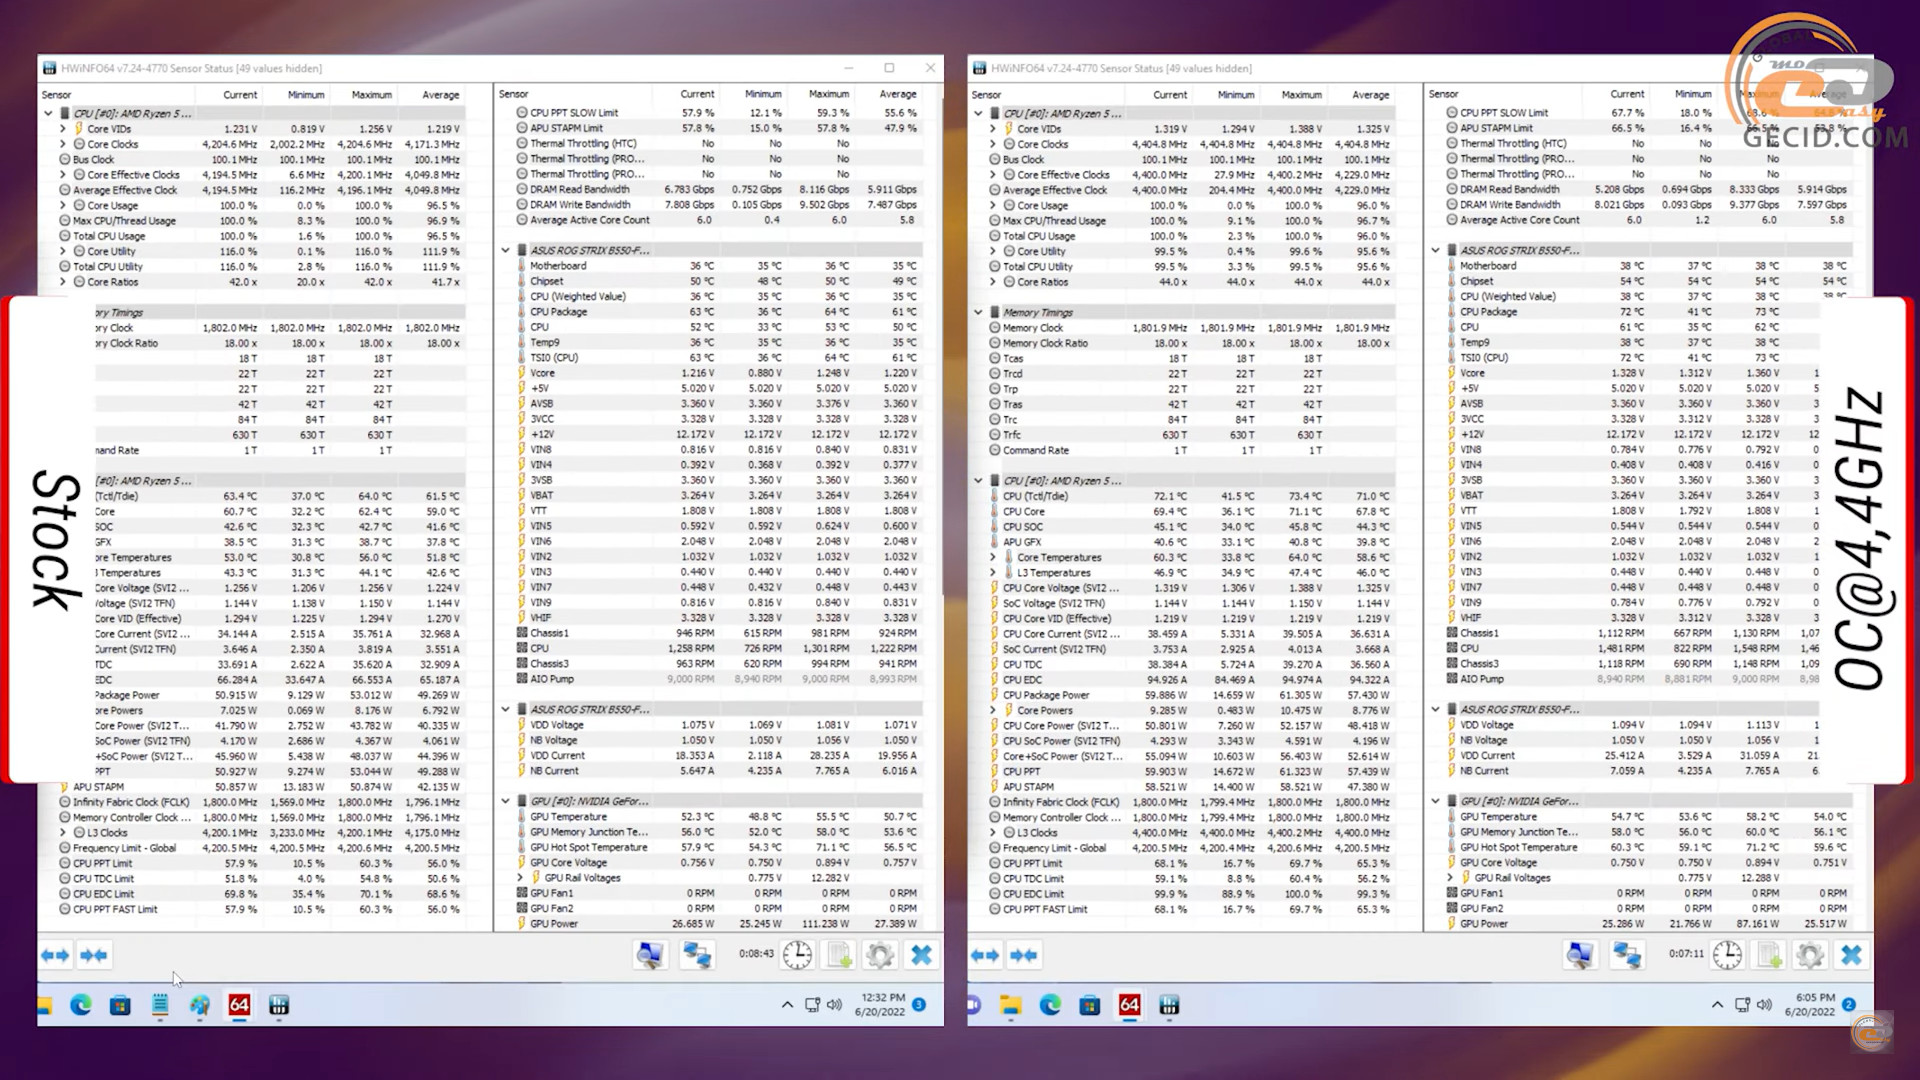Reset timer clock icon in Stock window
The height and width of the screenshot is (1080, 1920).
click(x=797, y=955)
